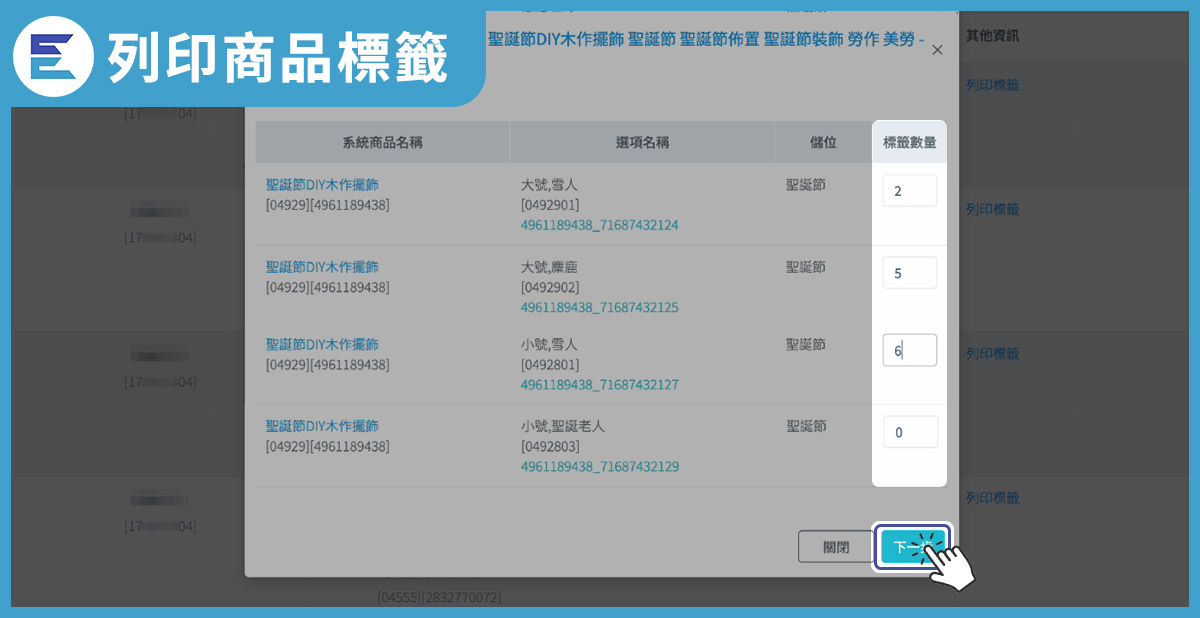The height and width of the screenshot is (618, 1200).
Task: Open product link in 小號,聖誕老人 row
Action: tap(322, 426)
